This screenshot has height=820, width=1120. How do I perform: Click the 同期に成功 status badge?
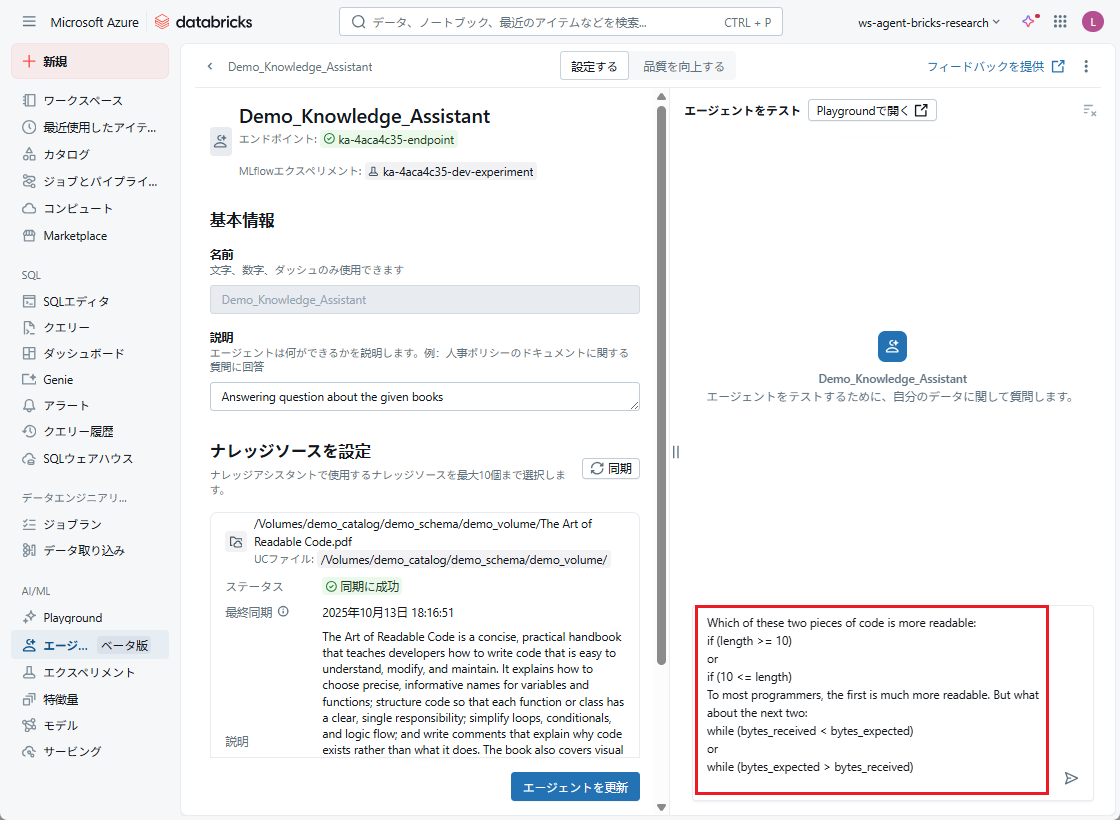362,586
